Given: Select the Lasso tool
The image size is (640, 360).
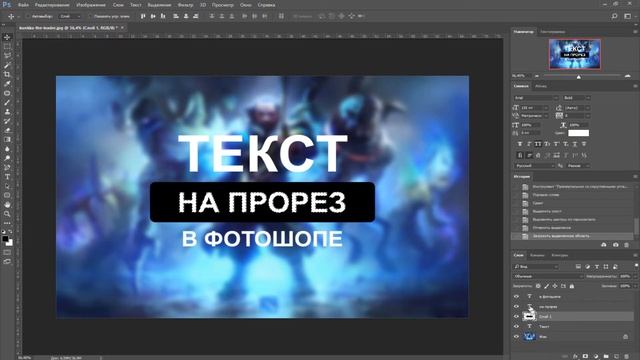Looking at the screenshot, I should coord(7,56).
